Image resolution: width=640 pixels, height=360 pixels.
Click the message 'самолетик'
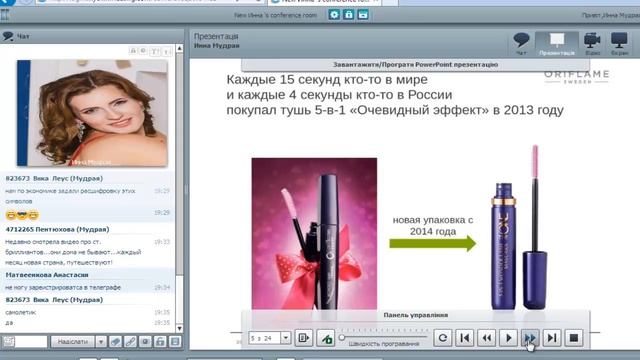(x=21, y=312)
